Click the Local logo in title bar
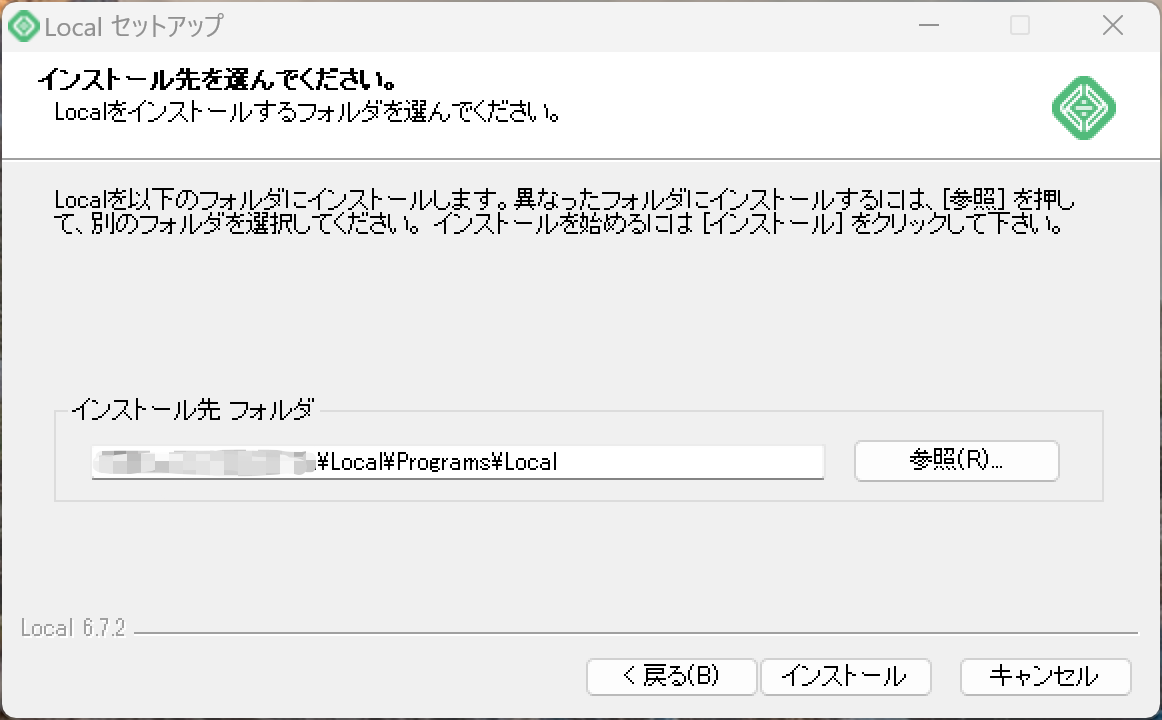Screen dimensions: 1162x720 [x=23, y=26]
